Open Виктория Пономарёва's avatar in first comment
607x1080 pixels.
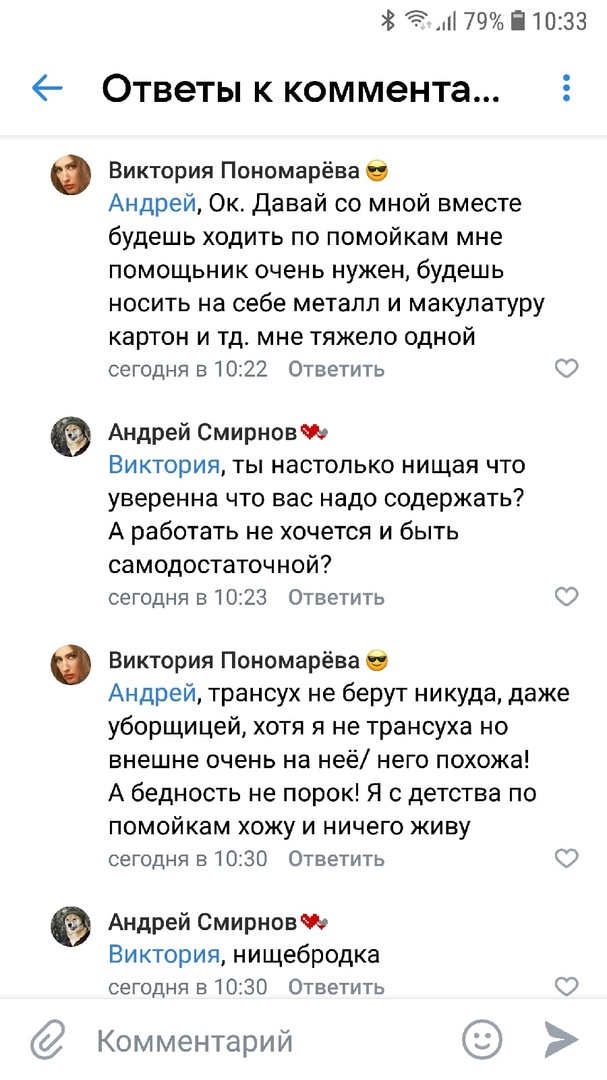(71, 177)
